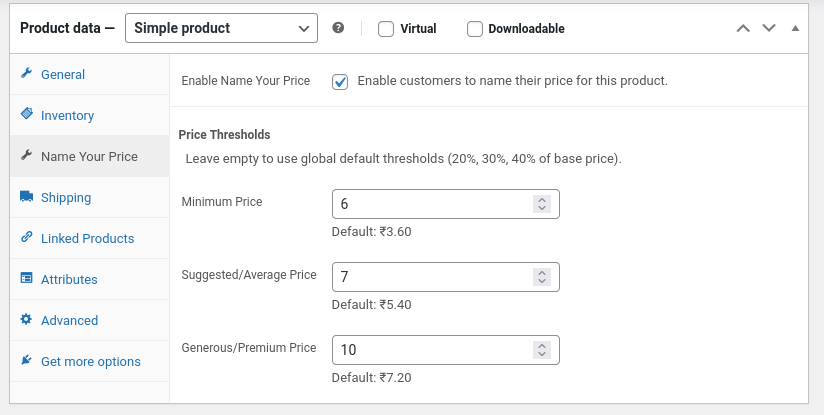The width and height of the screenshot is (824, 415).
Task: Focus the Minimum Price input field
Action: point(446,204)
